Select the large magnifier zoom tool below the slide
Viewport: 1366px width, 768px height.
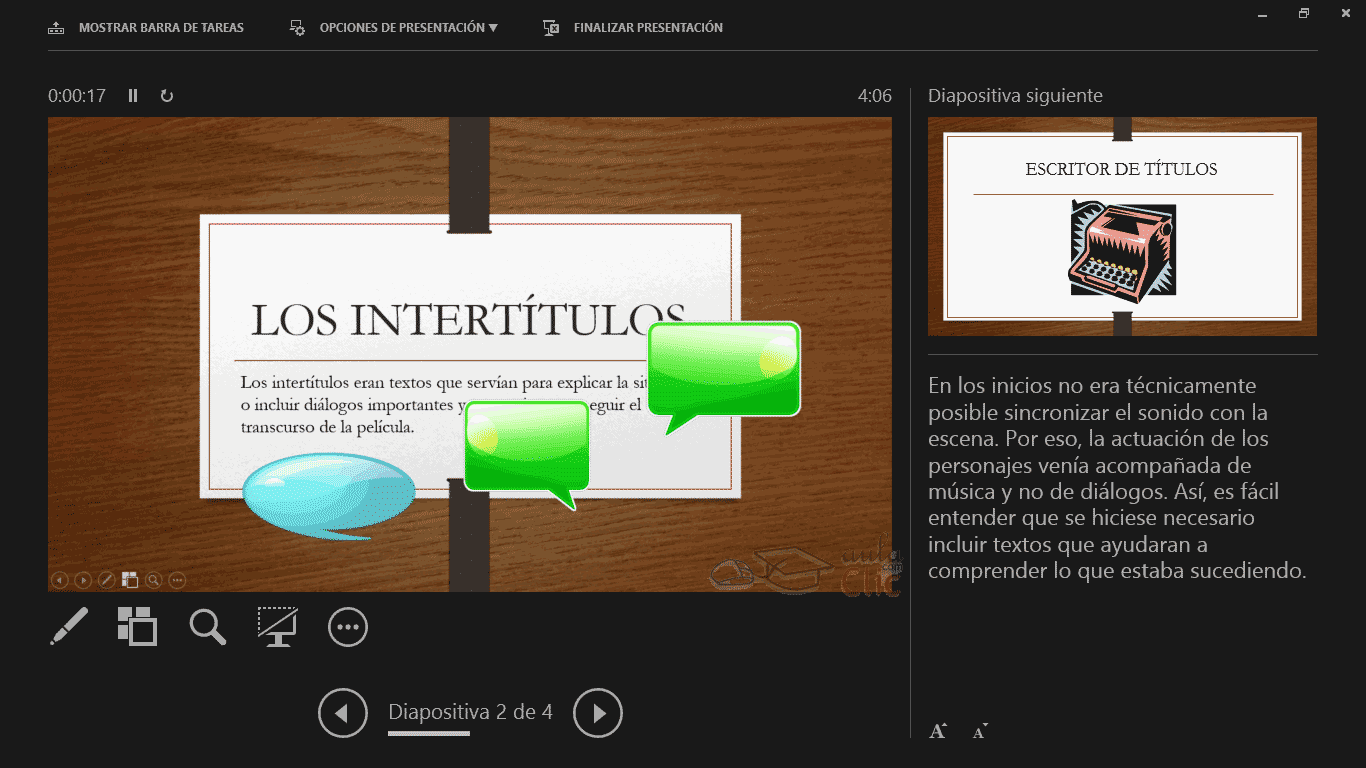point(208,627)
